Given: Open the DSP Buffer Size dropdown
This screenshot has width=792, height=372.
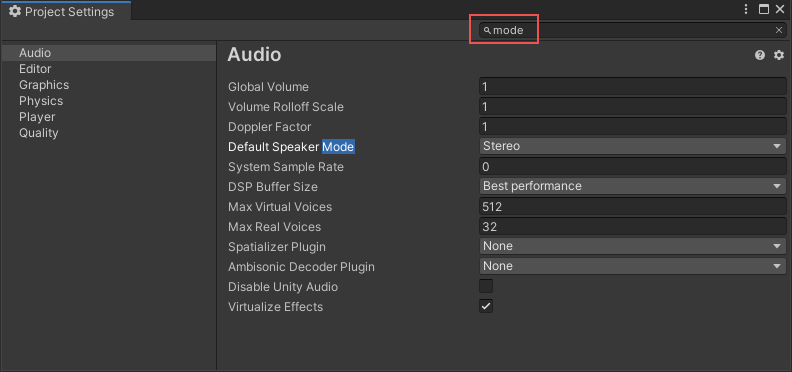Looking at the screenshot, I should 632,186.
